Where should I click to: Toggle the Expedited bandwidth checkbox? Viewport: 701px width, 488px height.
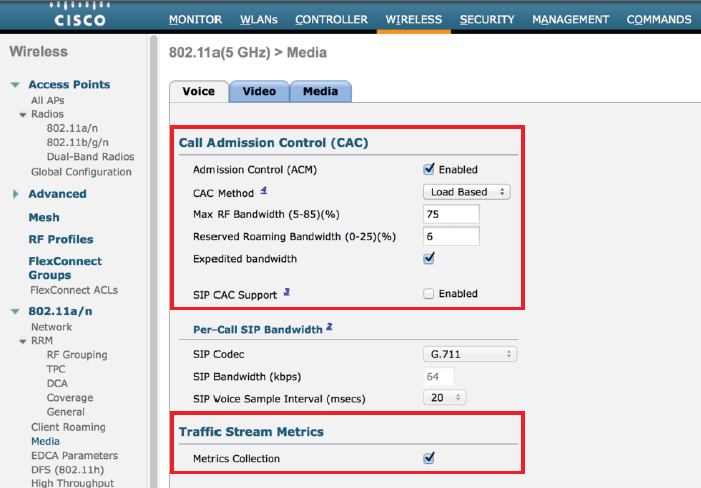(x=429, y=258)
